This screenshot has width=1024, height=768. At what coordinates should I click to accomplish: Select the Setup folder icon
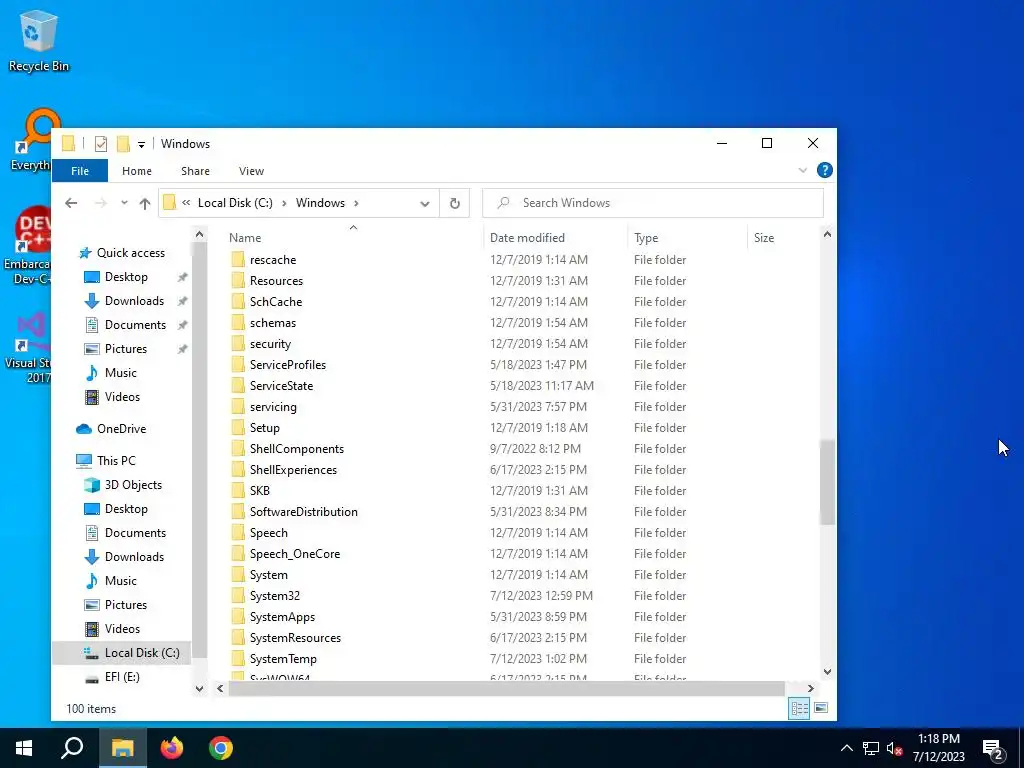(238, 428)
